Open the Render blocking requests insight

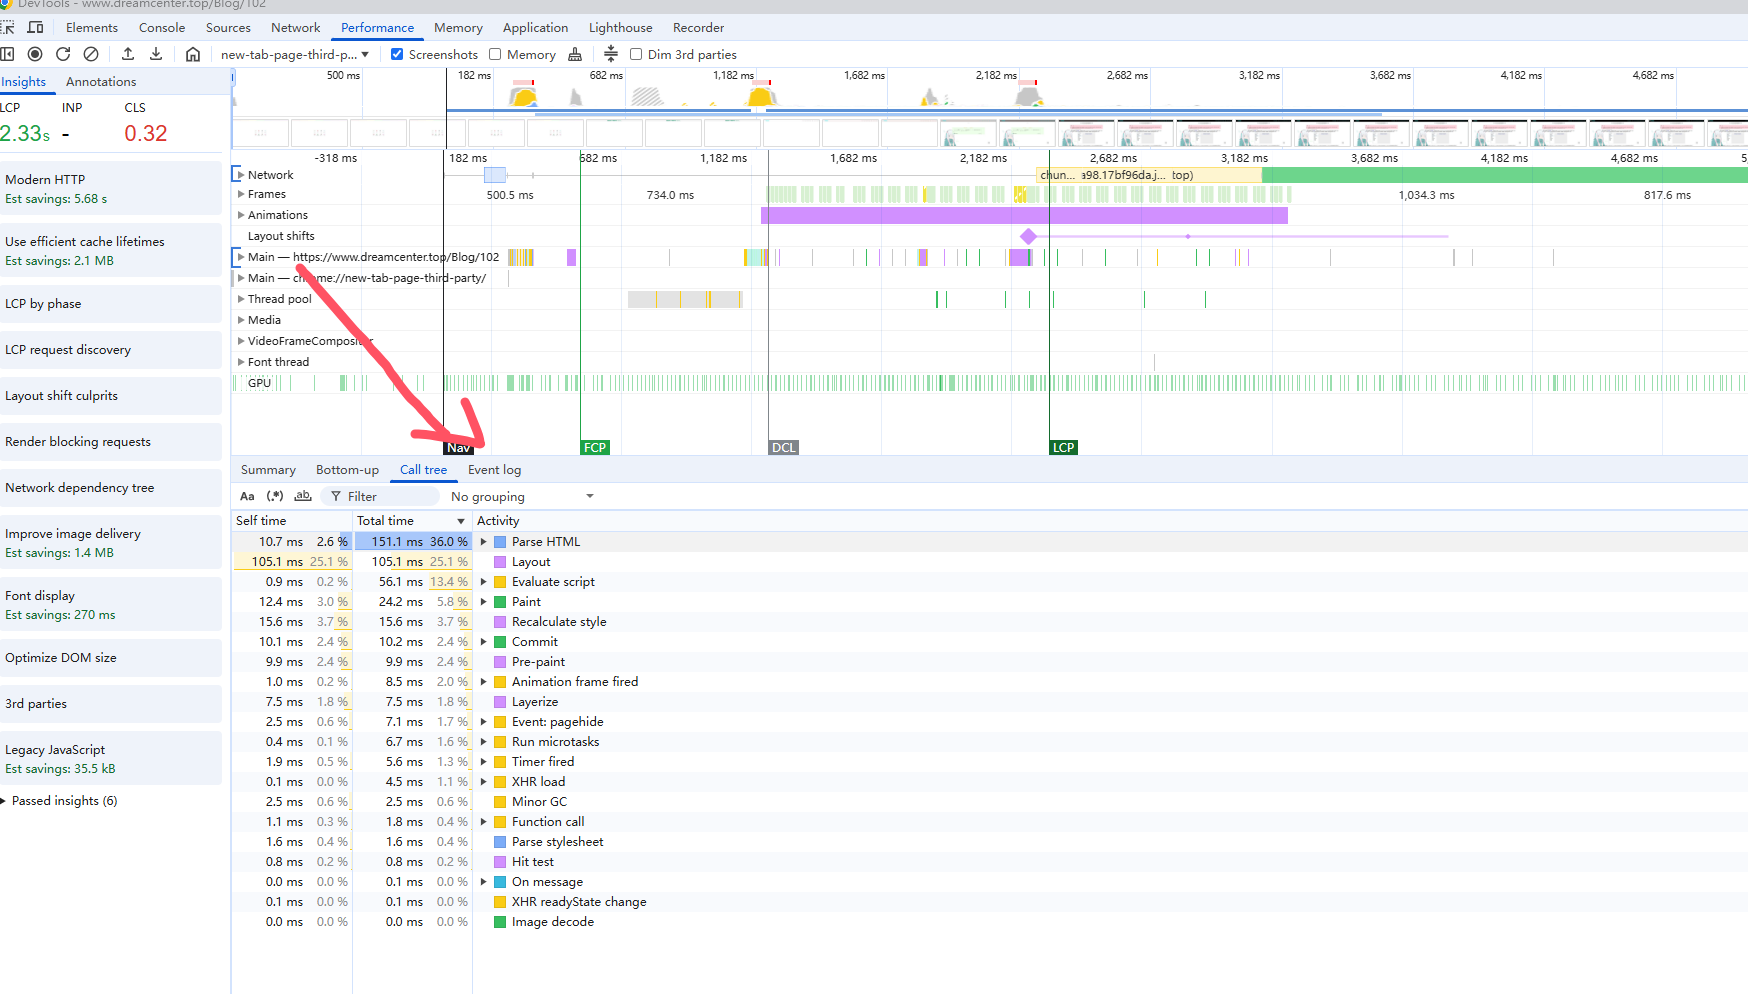pos(78,442)
